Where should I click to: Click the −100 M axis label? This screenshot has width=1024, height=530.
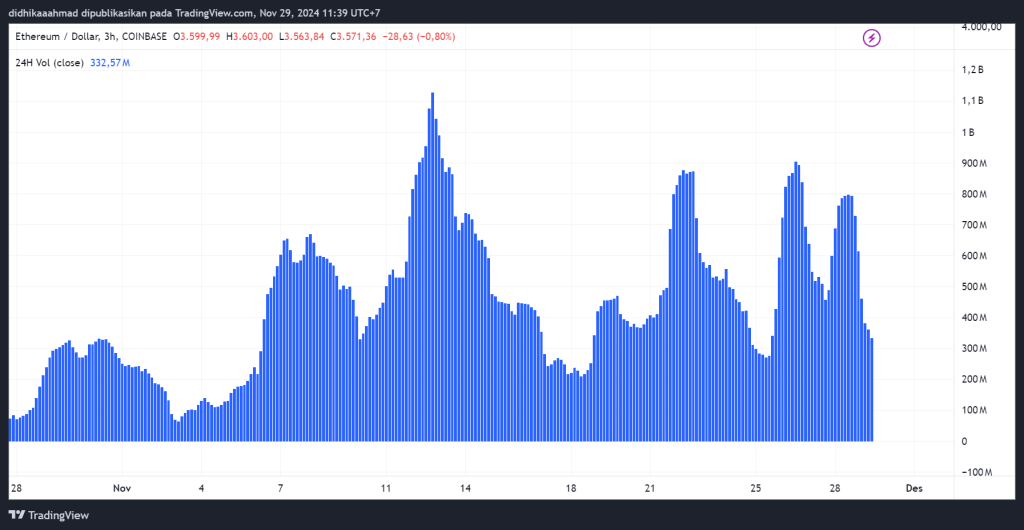pos(976,472)
